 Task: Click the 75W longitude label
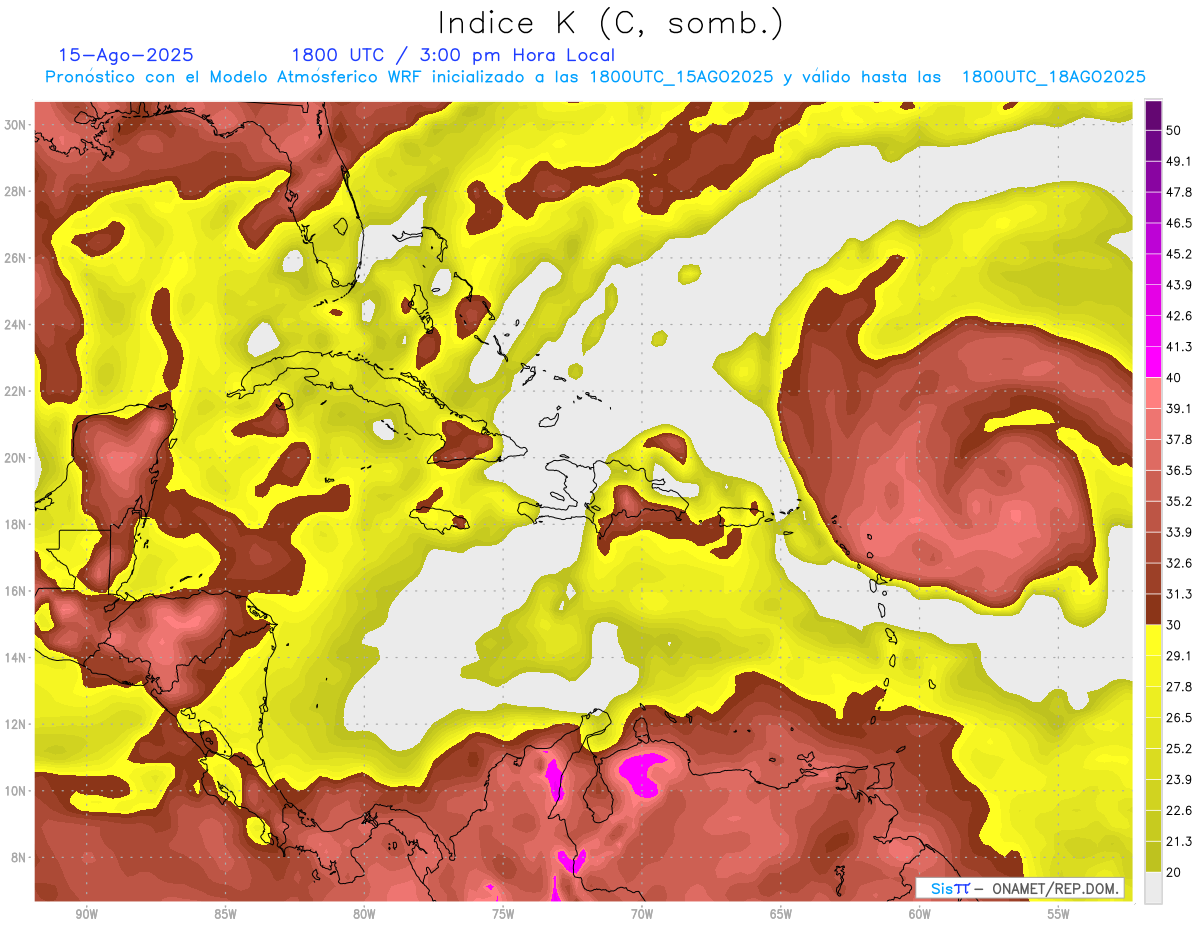[x=503, y=915]
